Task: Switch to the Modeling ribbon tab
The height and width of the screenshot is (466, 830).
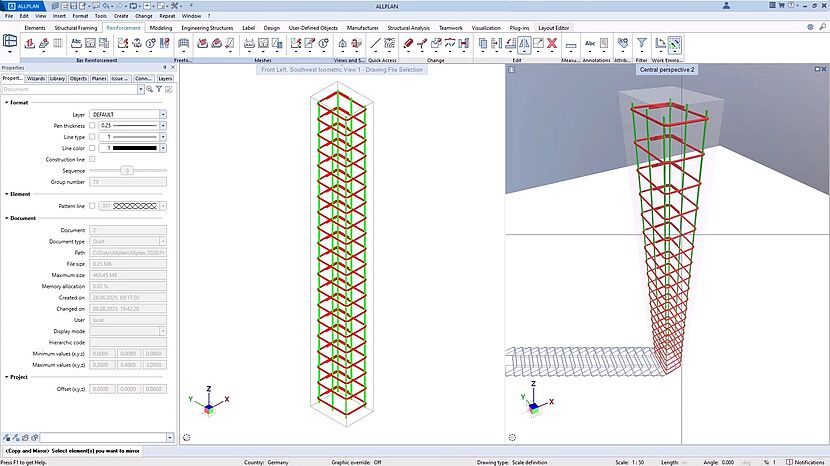Action: 161,28
